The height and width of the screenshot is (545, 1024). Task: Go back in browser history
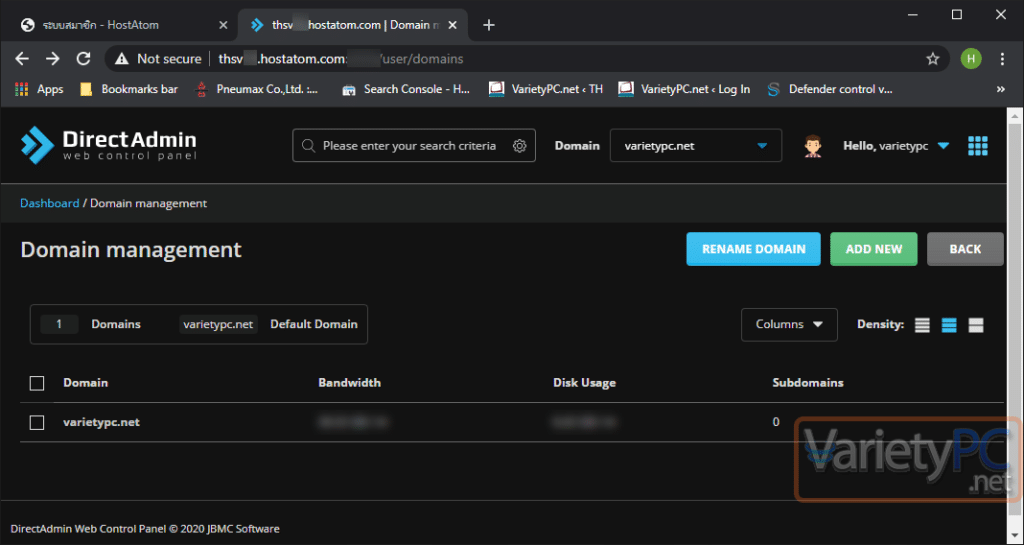click(22, 59)
